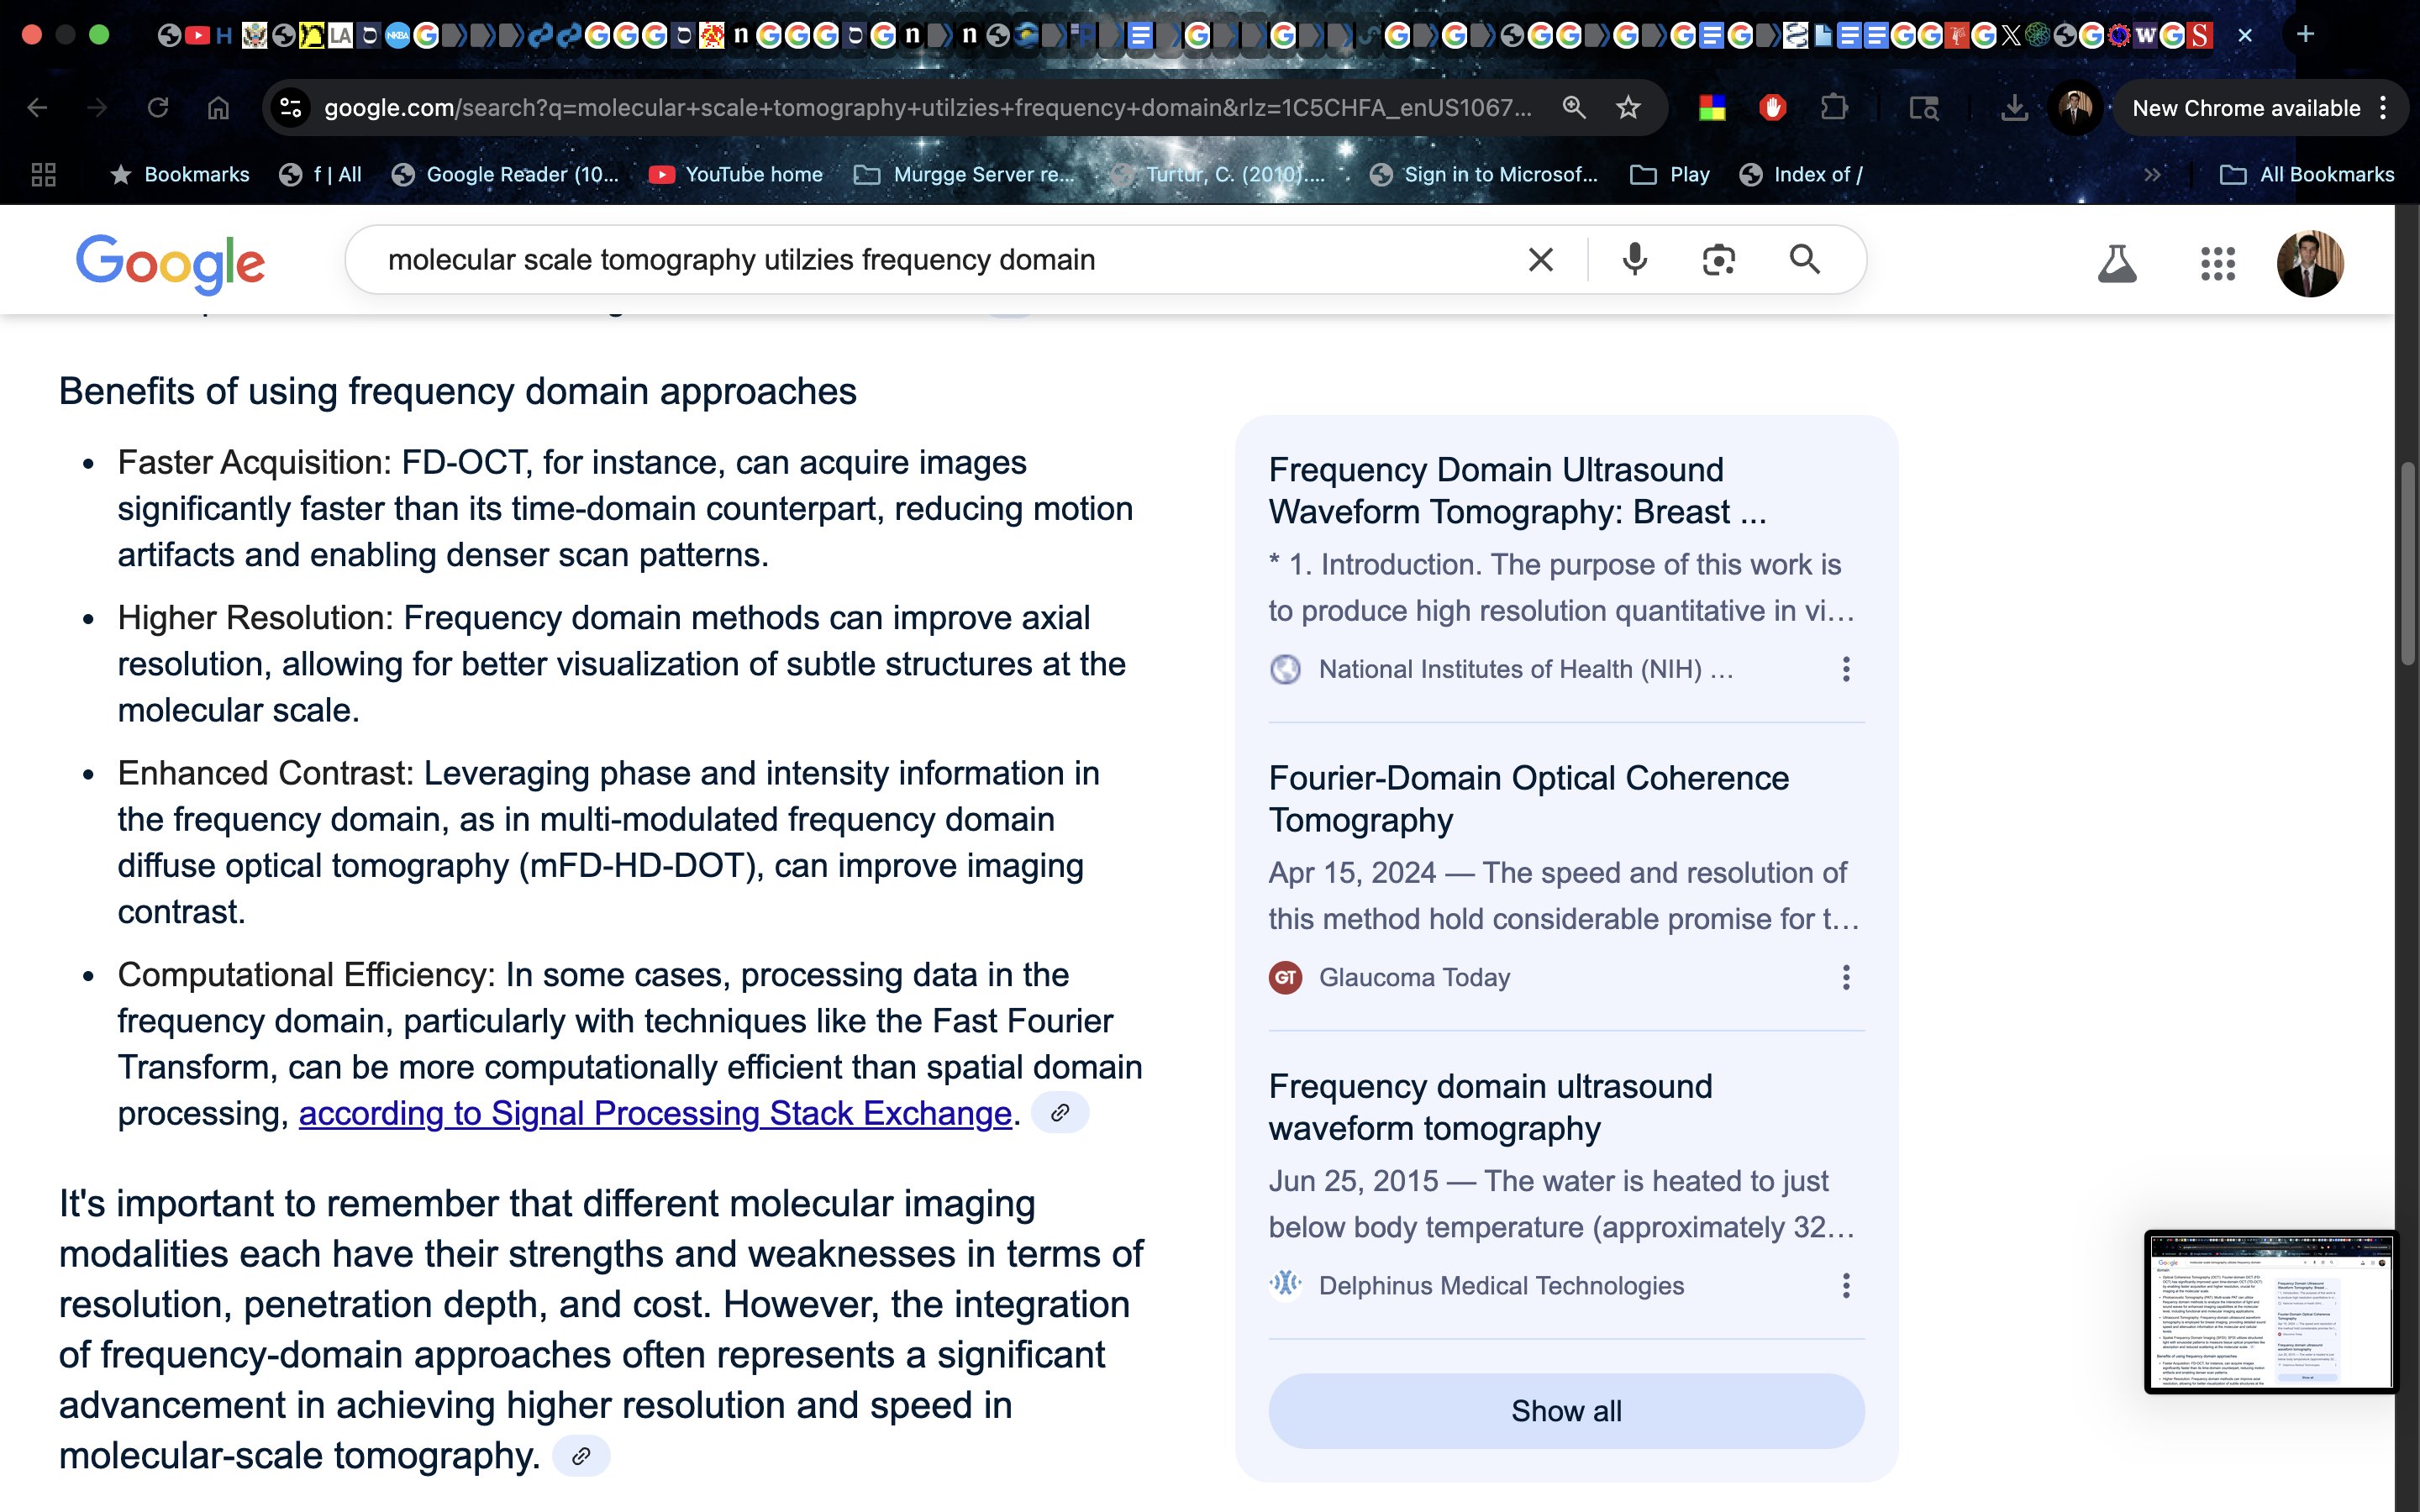Open the Chrome extensions puzzle icon

pyautogui.click(x=1833, y=108)
